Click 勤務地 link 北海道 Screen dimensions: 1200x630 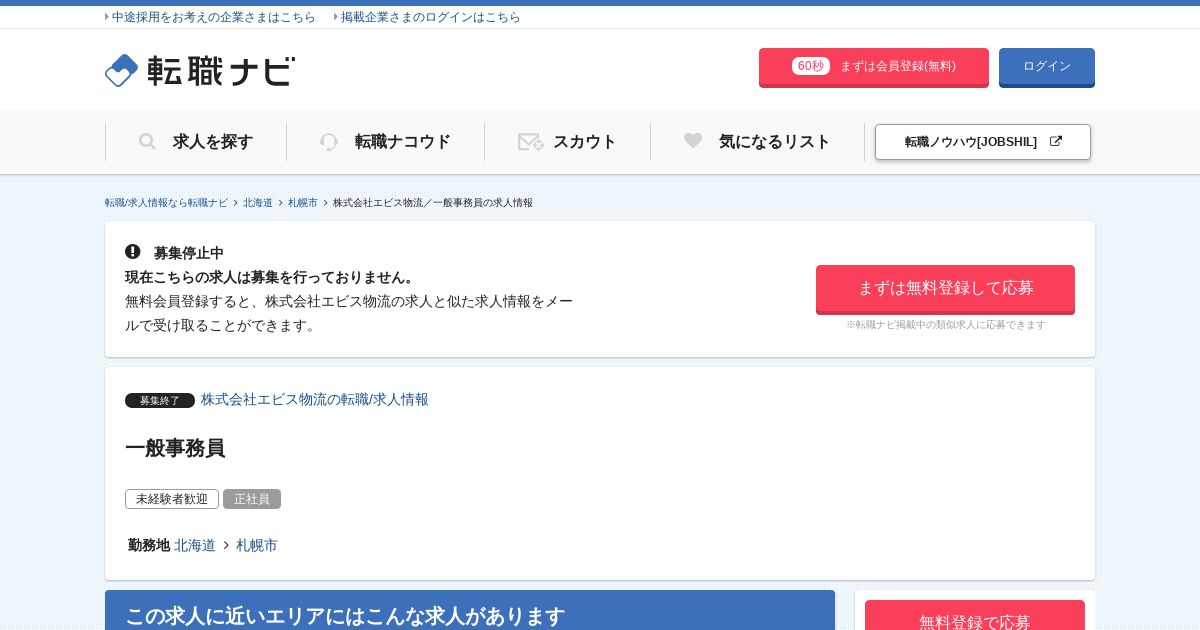tap(195, 546)
